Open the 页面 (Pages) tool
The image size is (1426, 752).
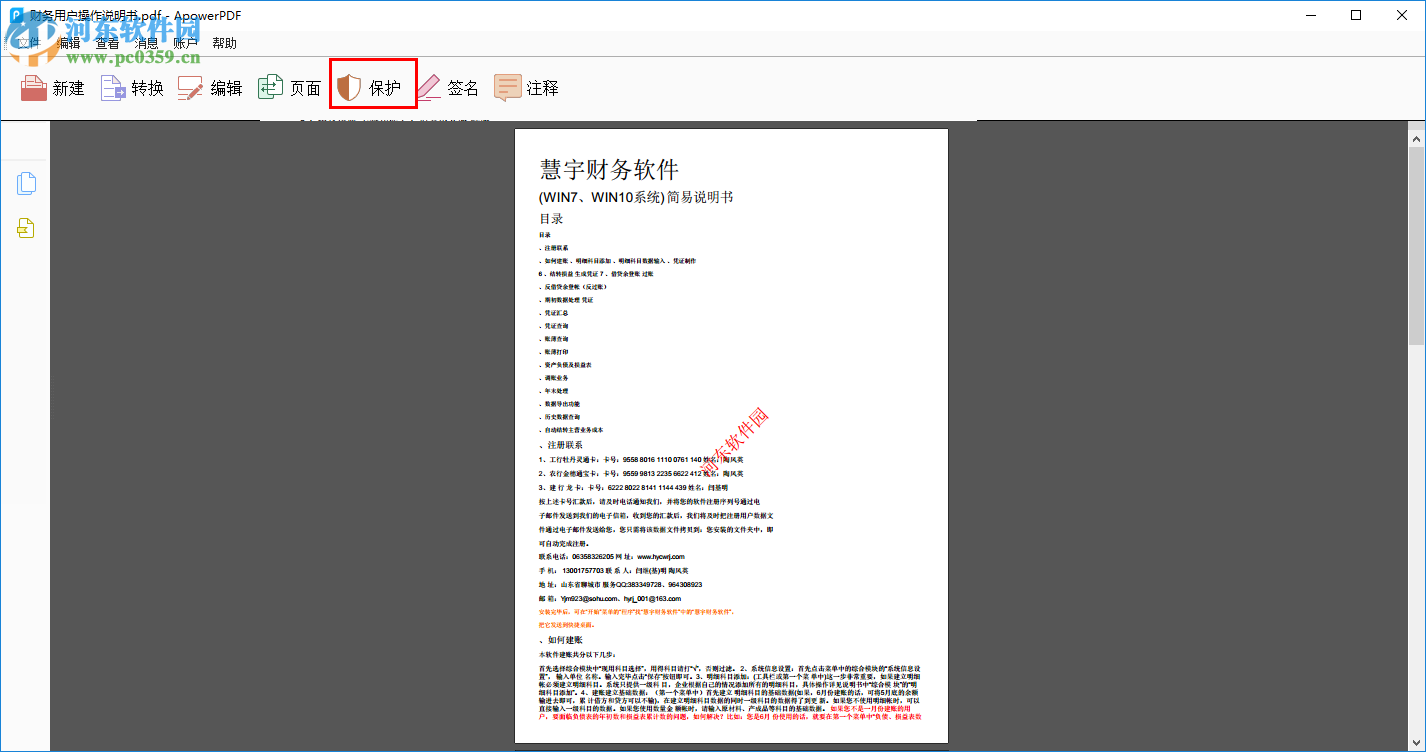(x=289, y=88)
